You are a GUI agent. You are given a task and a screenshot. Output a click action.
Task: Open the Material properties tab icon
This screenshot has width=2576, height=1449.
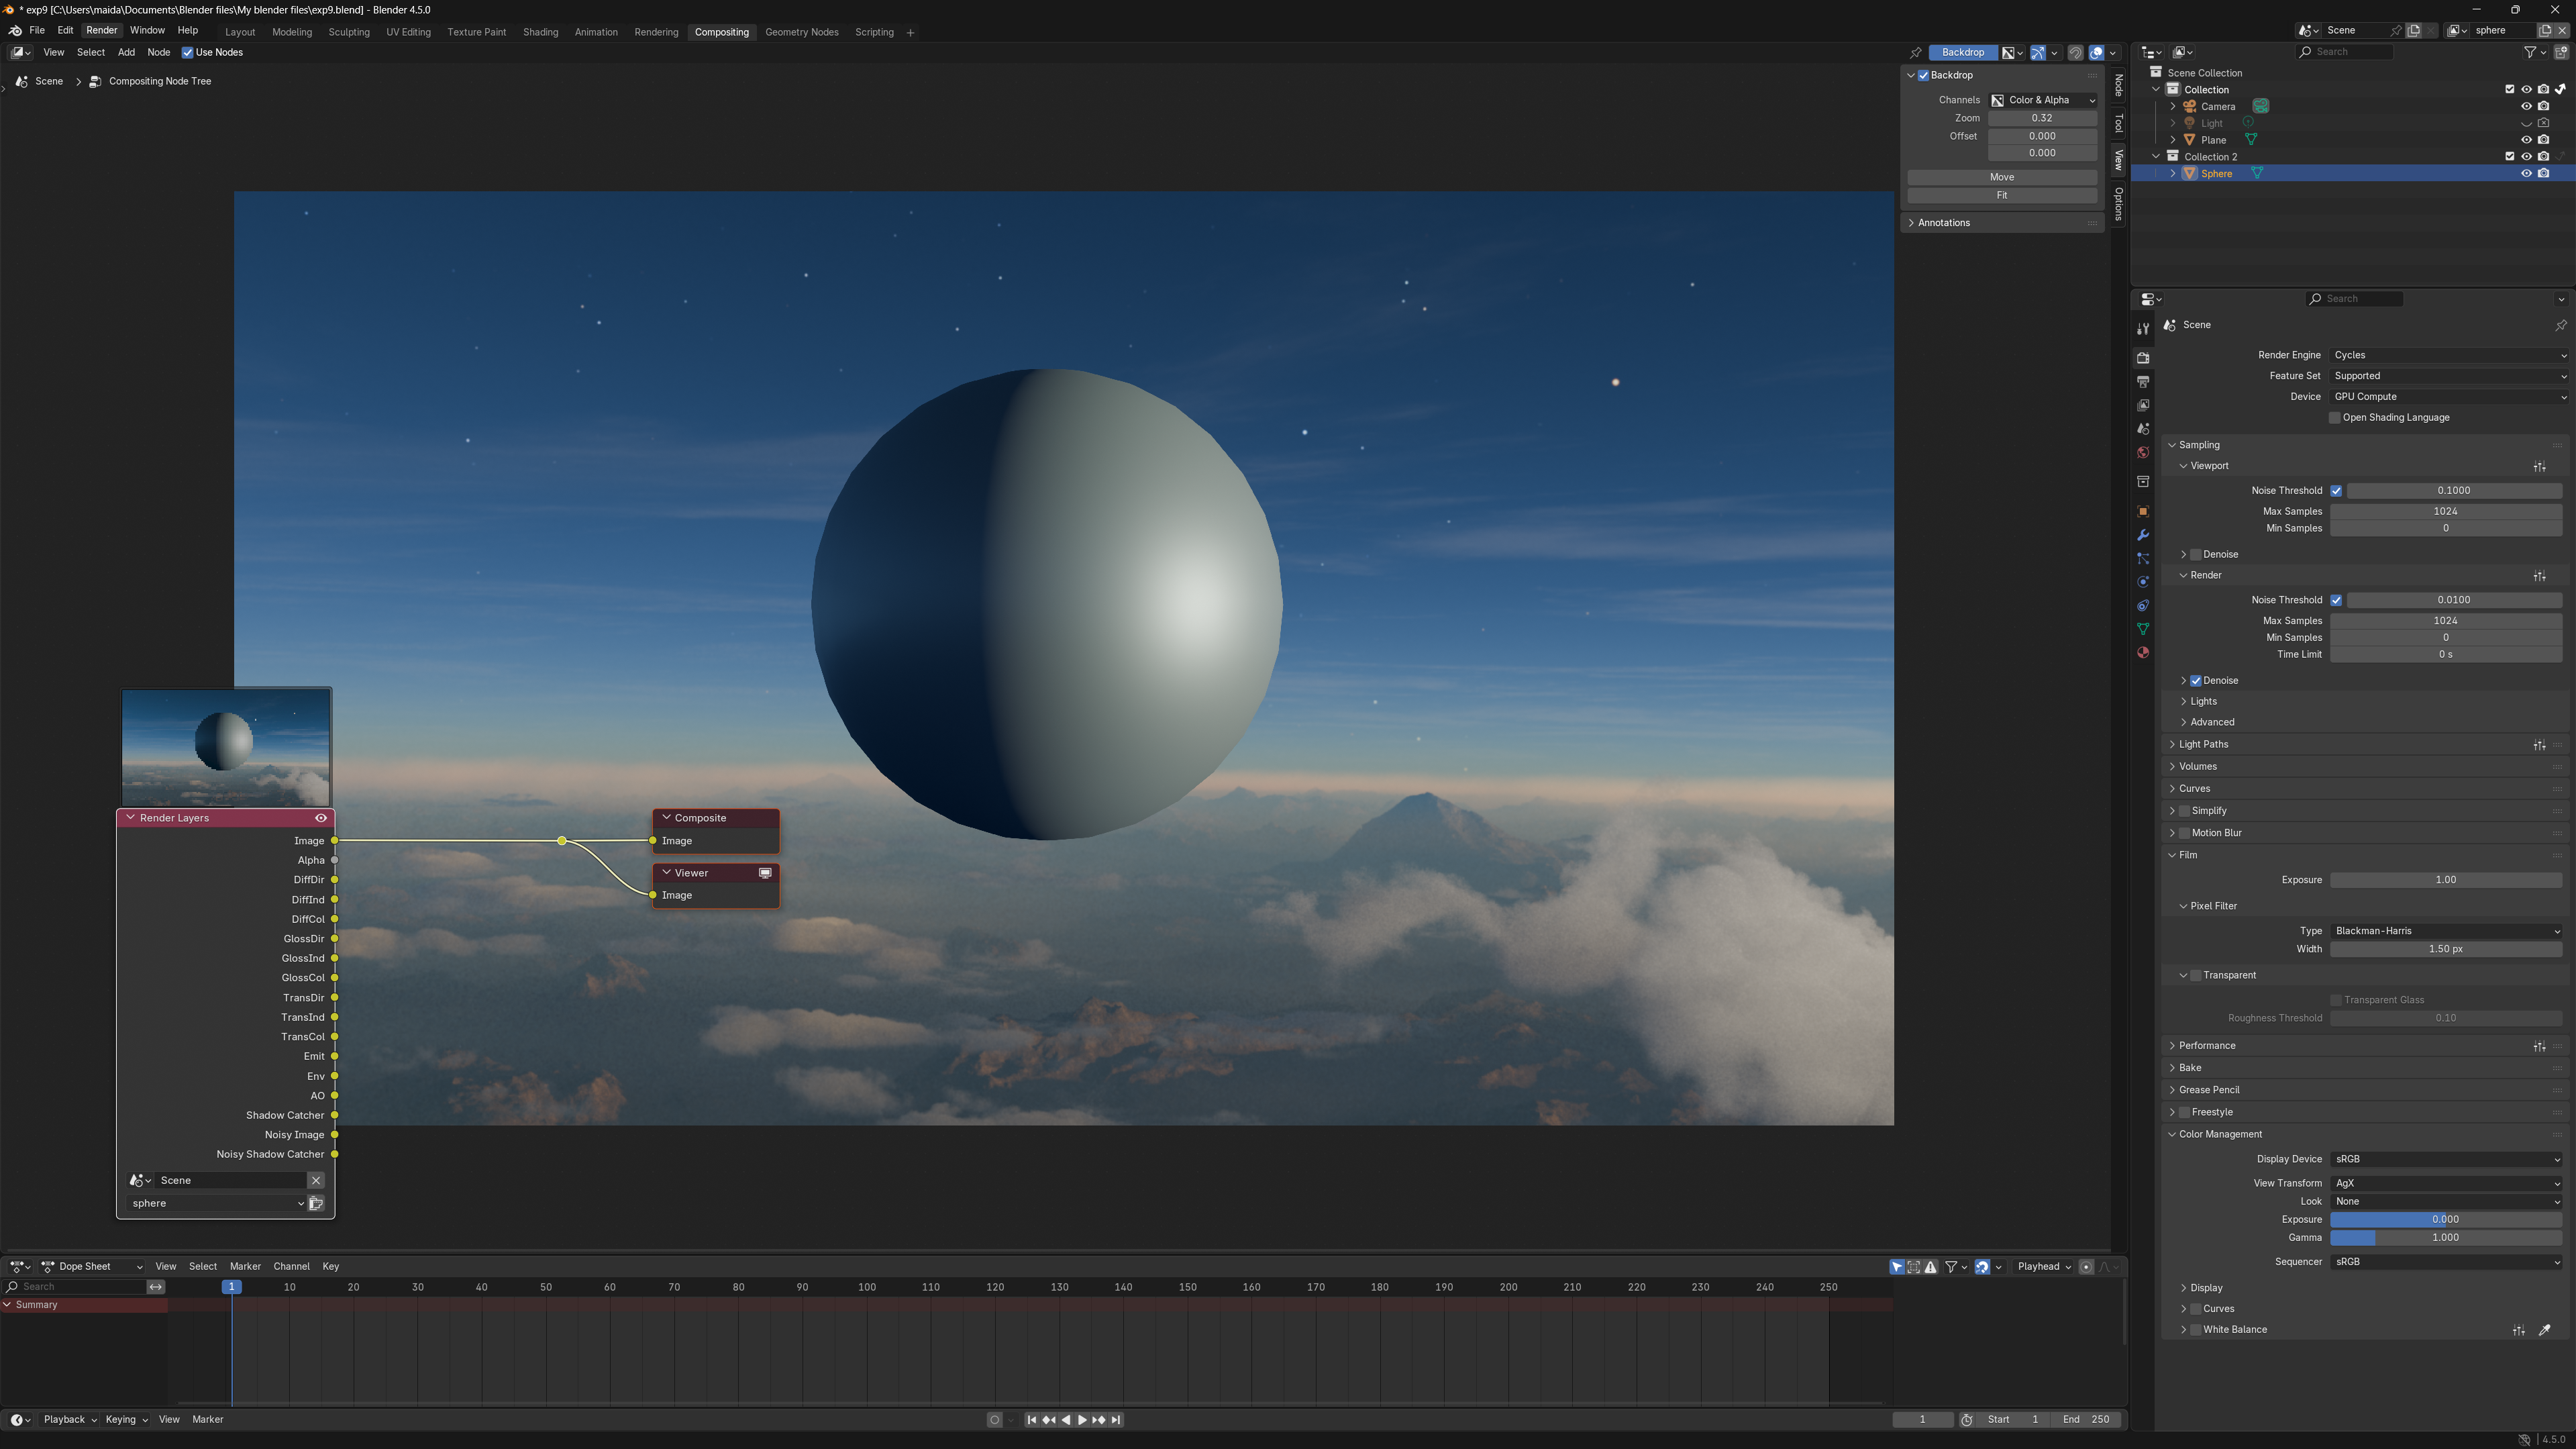point(2143,653)
